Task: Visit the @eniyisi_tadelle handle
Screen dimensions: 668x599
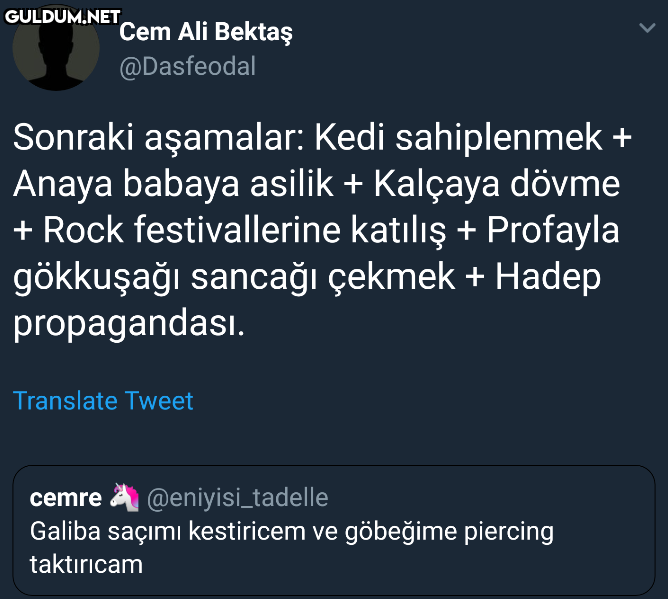Action: click(237, 497)
